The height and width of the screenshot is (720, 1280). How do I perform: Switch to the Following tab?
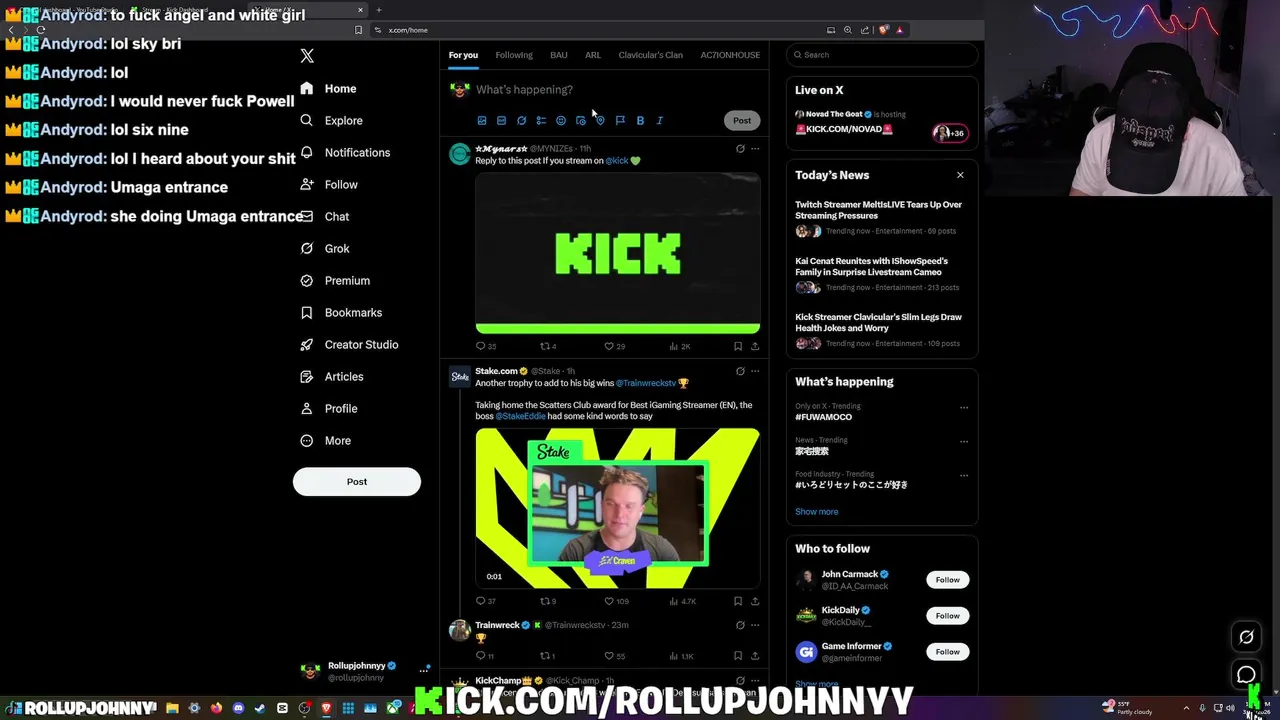coord(514,55)
